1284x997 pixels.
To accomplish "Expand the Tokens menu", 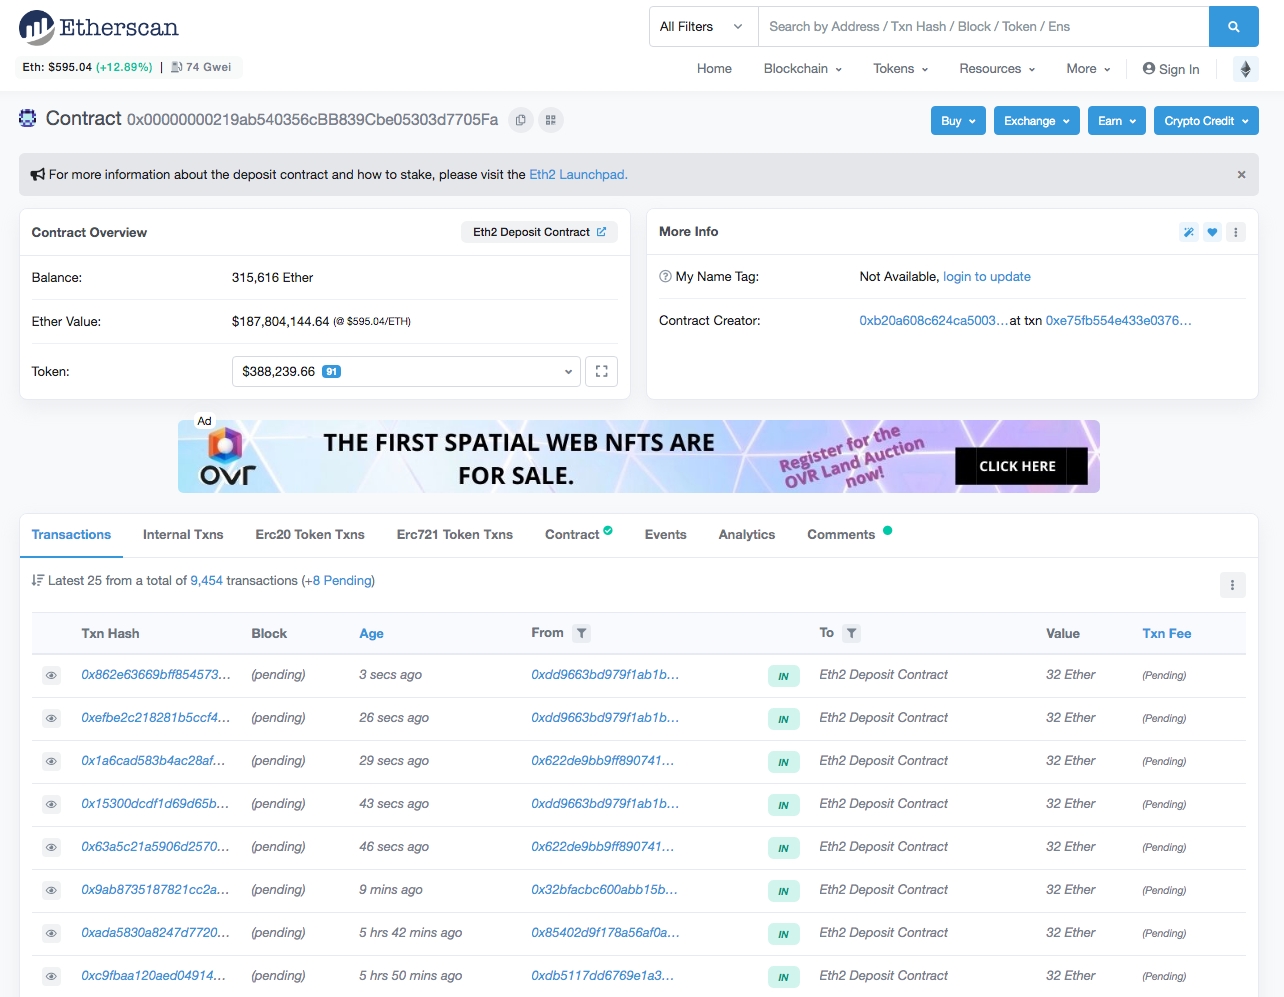I will tap(900, 69).
